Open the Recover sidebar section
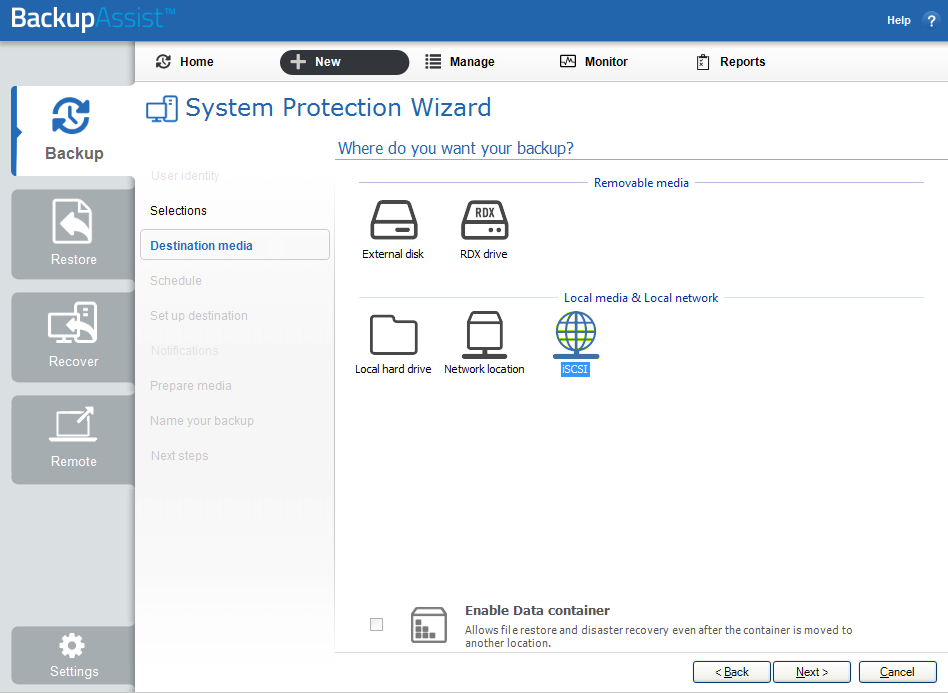948x693 pixels. [74, 337]
